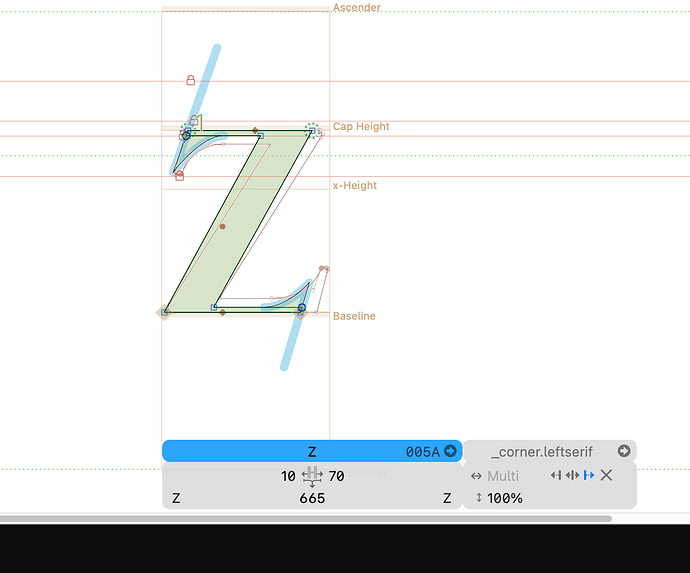
Task: Click the blue Z glyph name field
Action: (312, 452)
